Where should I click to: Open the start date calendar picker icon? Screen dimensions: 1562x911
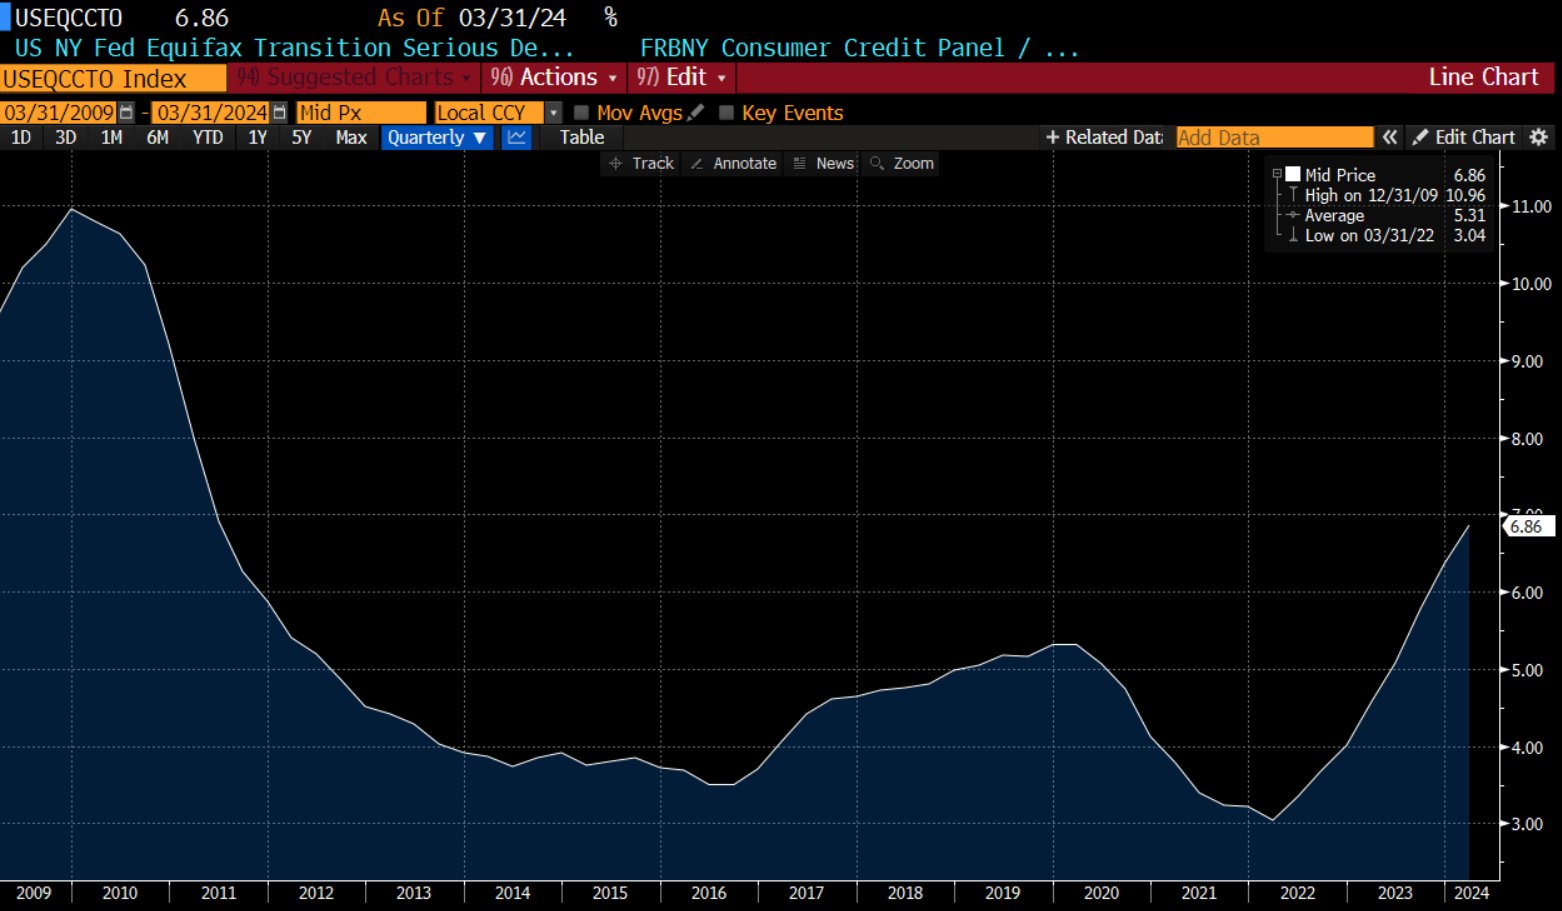[x=126, y=113]
